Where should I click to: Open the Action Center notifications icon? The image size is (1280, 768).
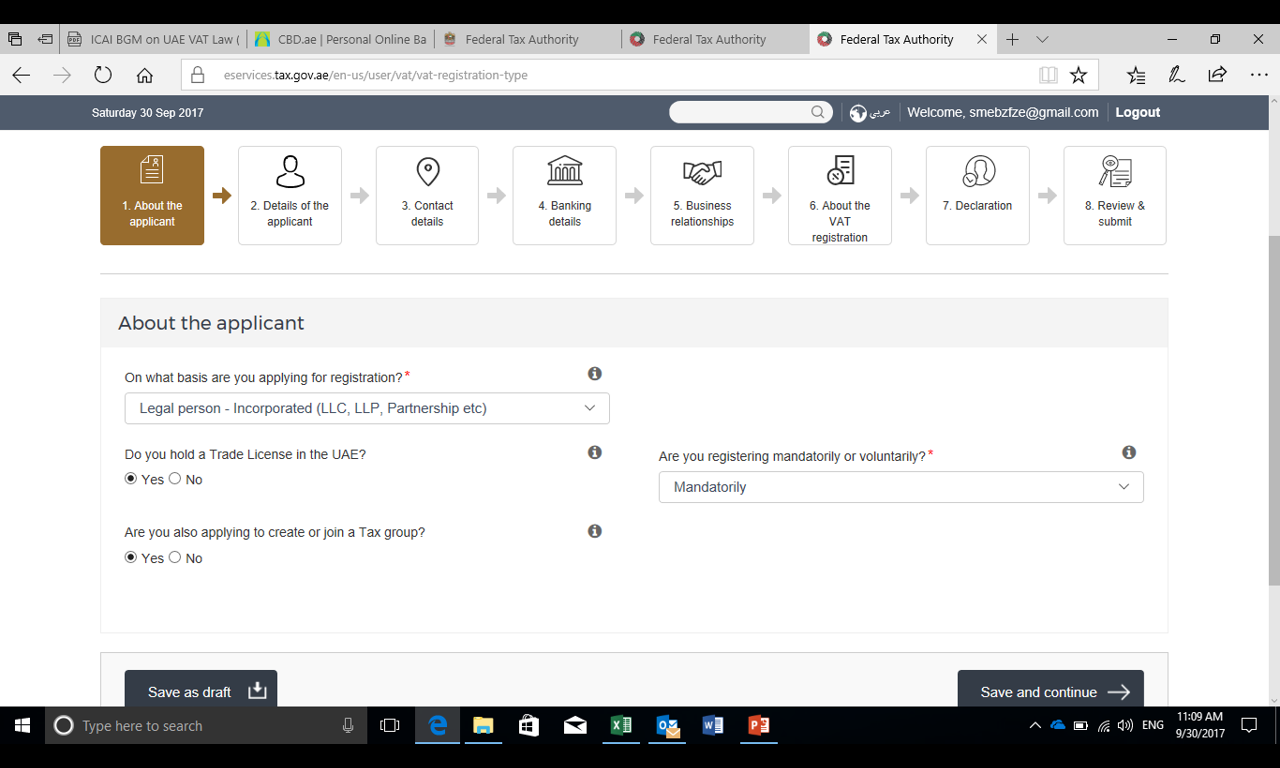click(1249, 726)
